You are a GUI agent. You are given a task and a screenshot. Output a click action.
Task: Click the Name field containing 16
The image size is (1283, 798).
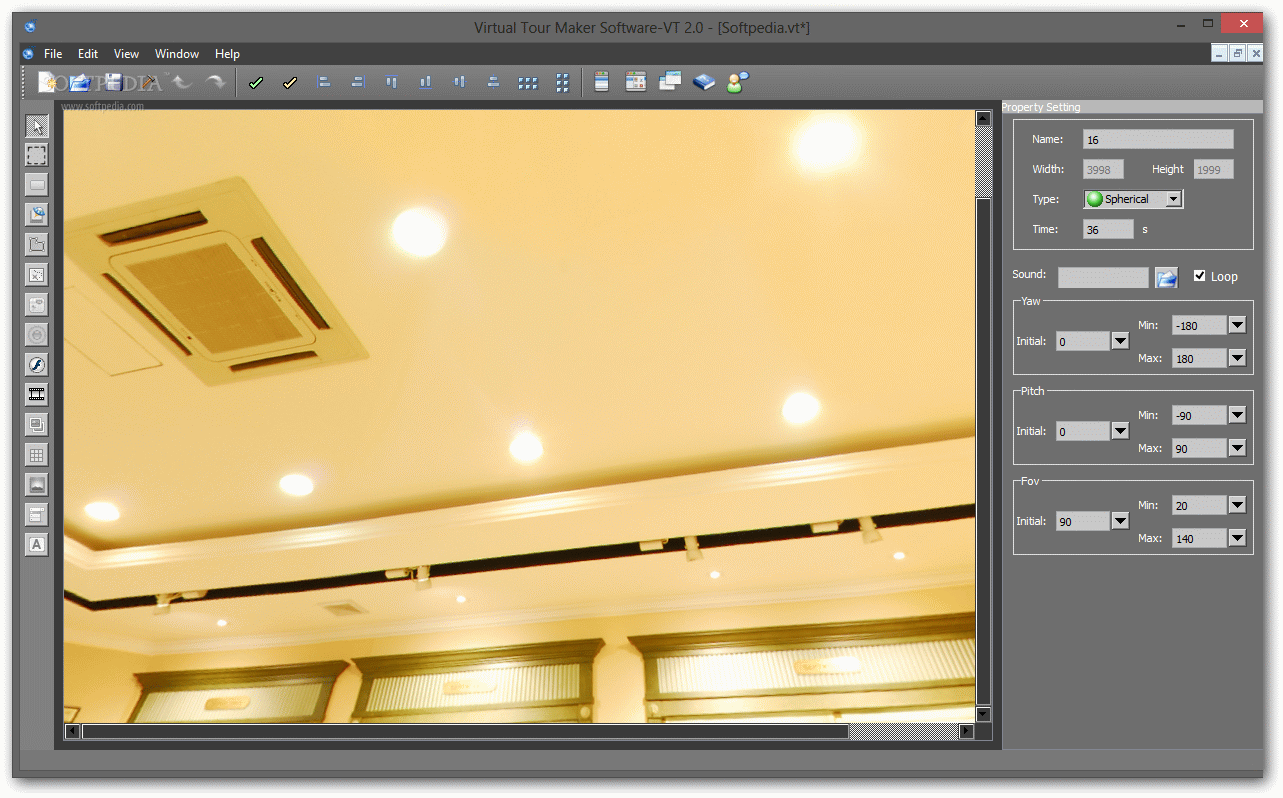1158,139
